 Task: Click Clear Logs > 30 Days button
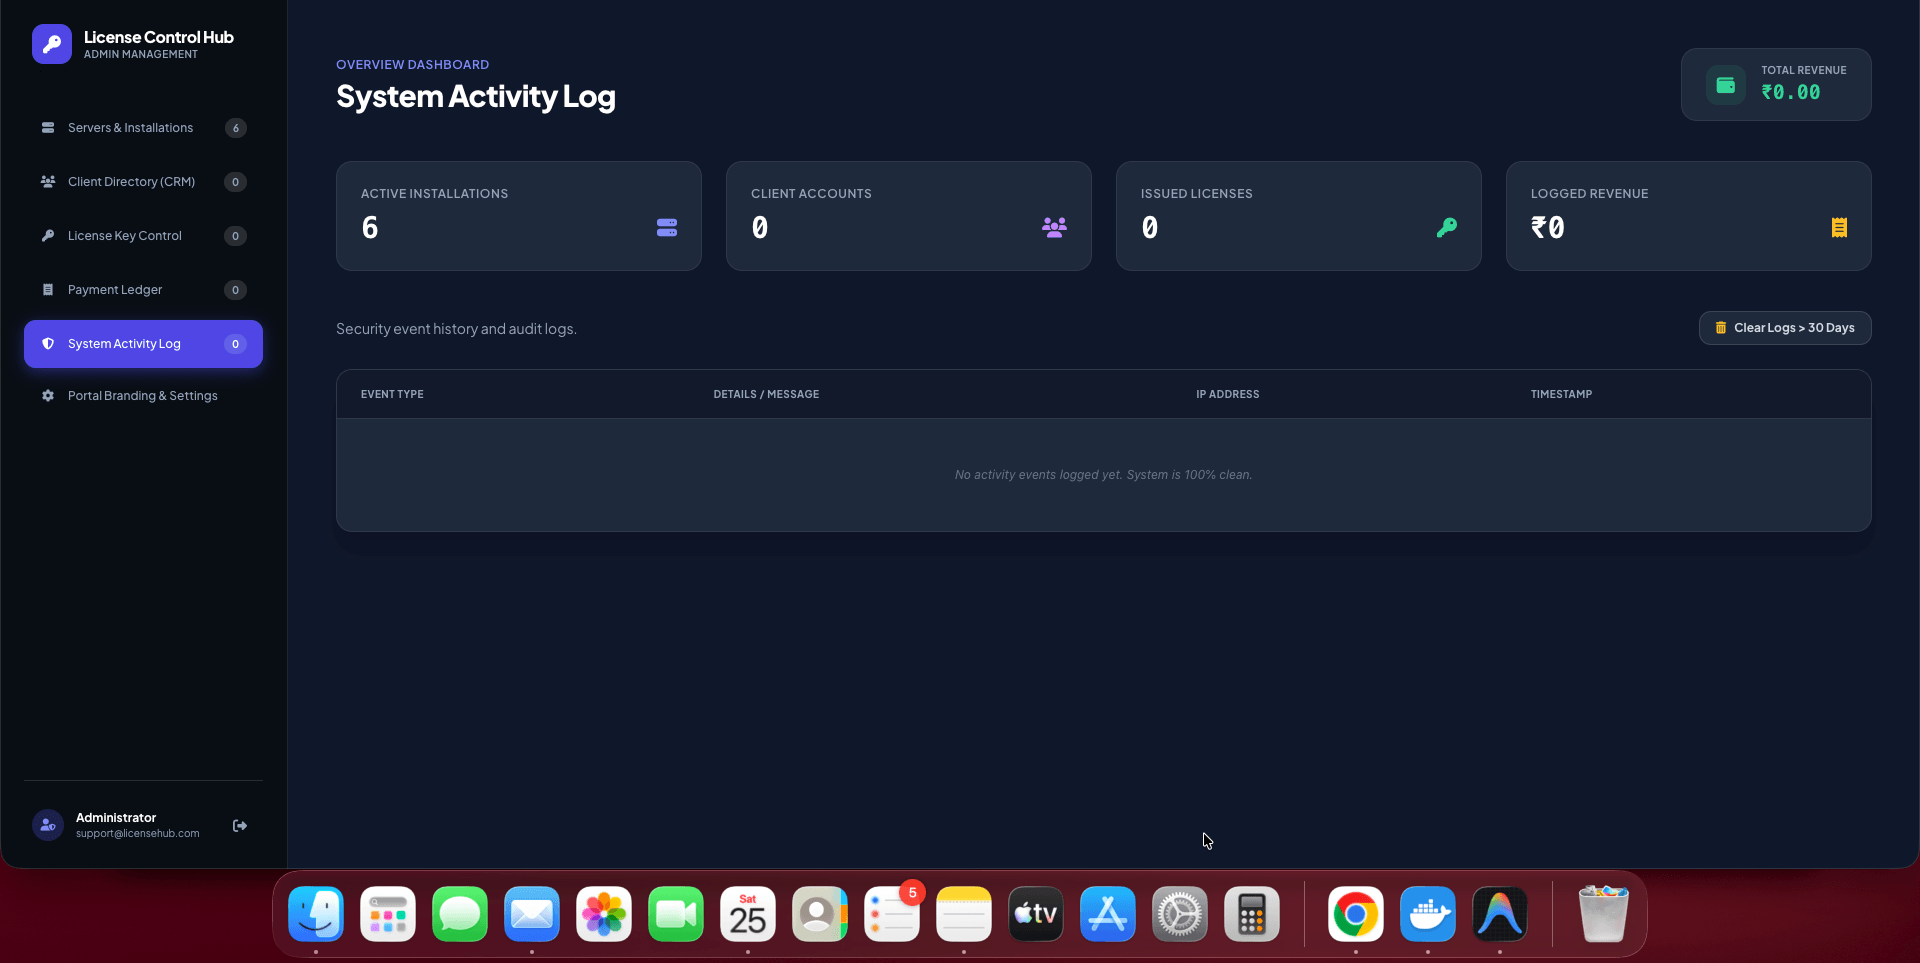[1785, 328]
